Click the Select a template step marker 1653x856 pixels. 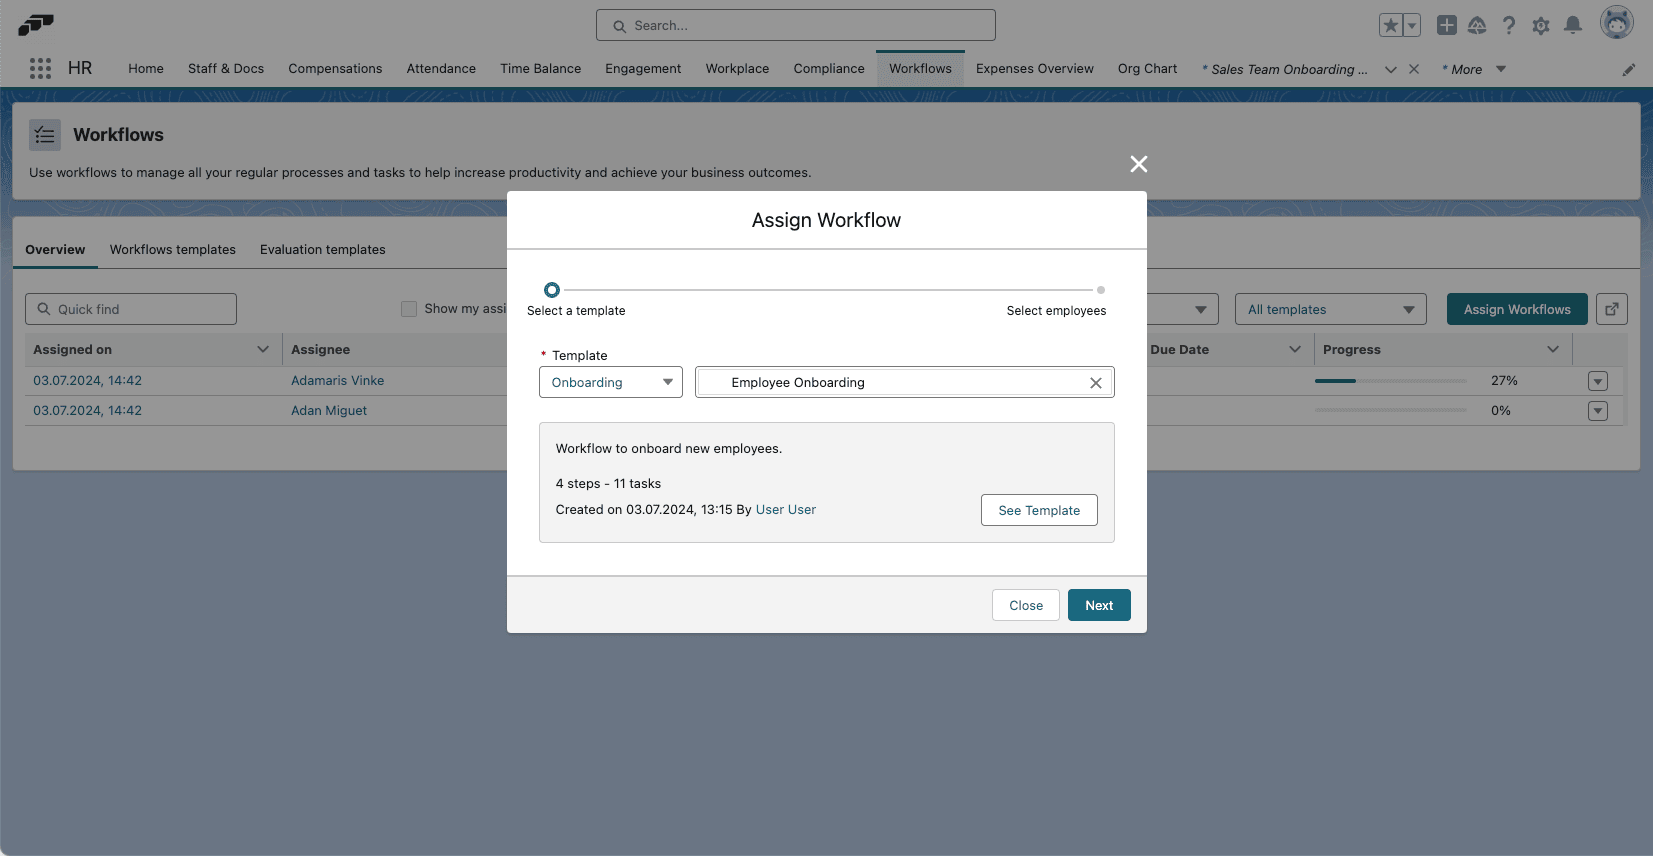(552, 290)
